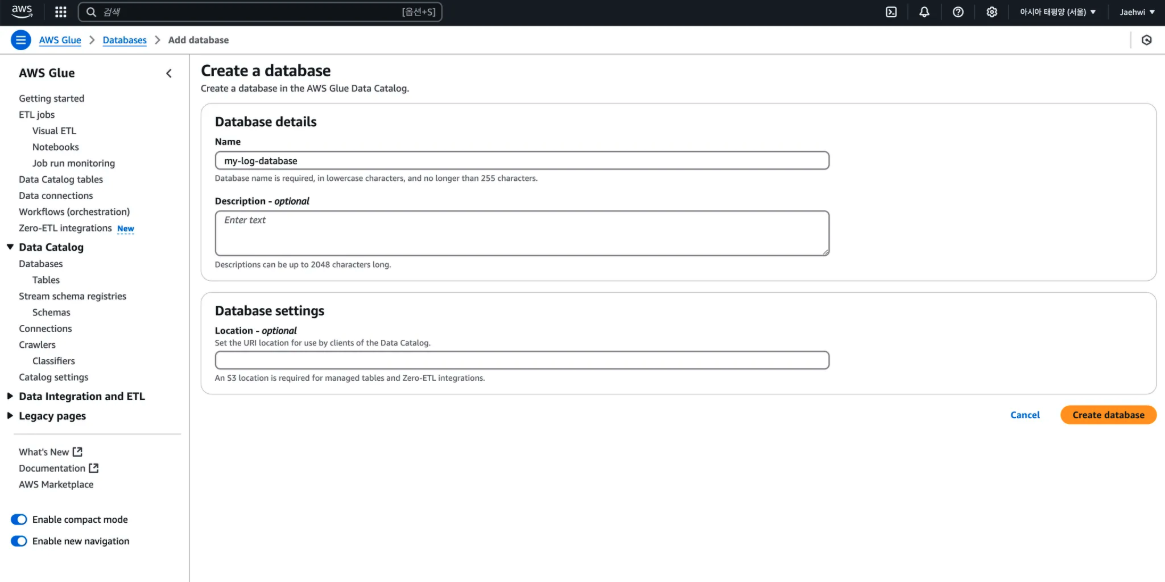The height and width of the screenshot is (582, 1165).
Task: Open Stream schema registries
Action: click(x=72, y=296)
